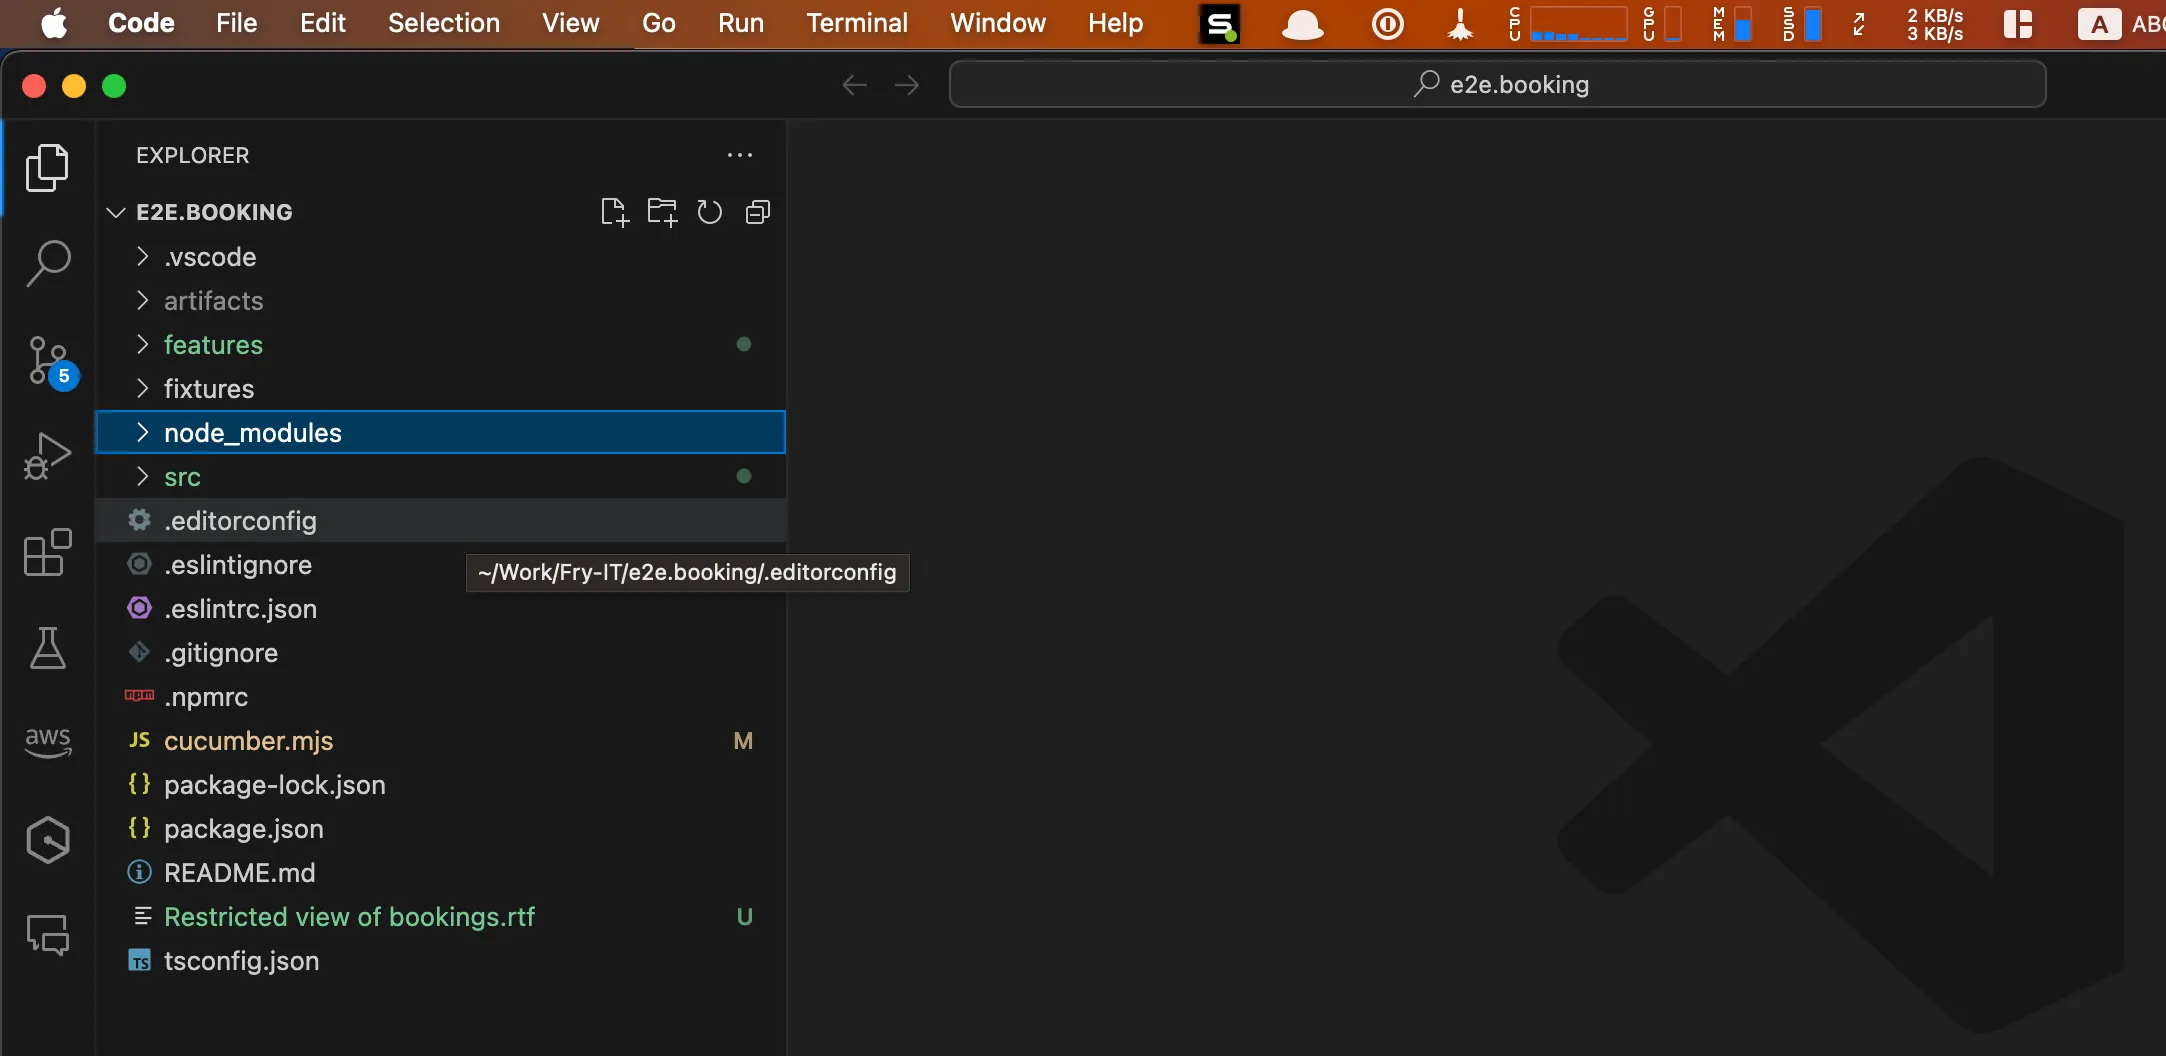Viewport: 2166px width, 1056px height.
Task: Open the Run and Debug view
Action: tap(47, 455)
